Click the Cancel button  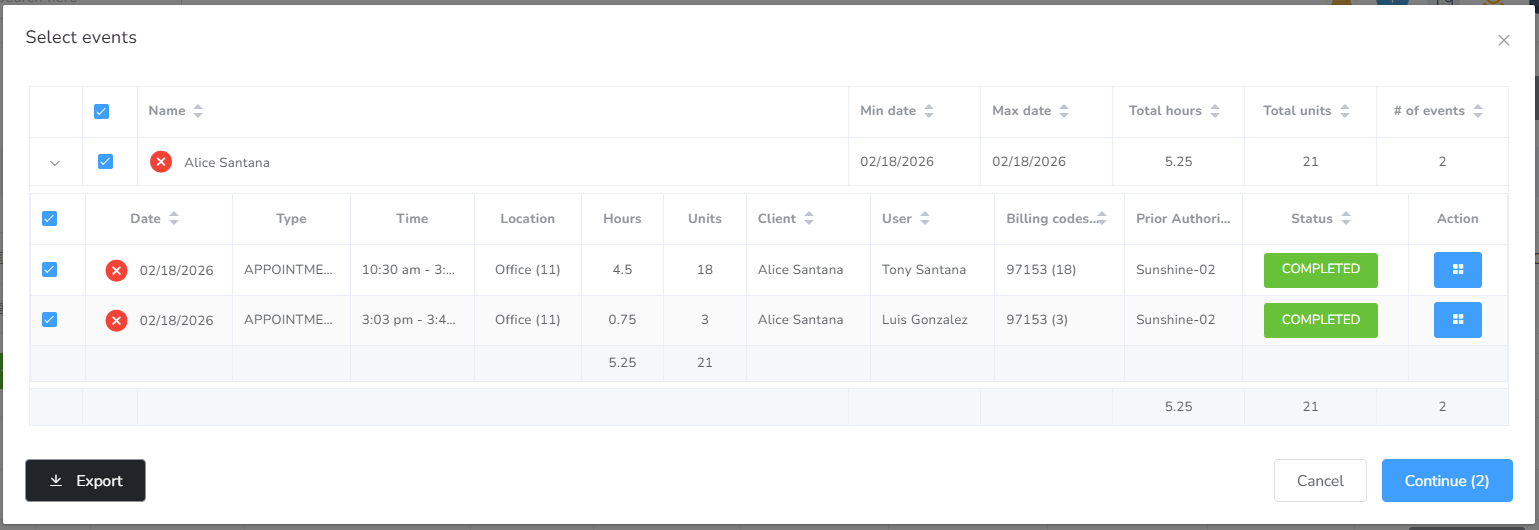pyautogui.click(x=1320, y=481)
